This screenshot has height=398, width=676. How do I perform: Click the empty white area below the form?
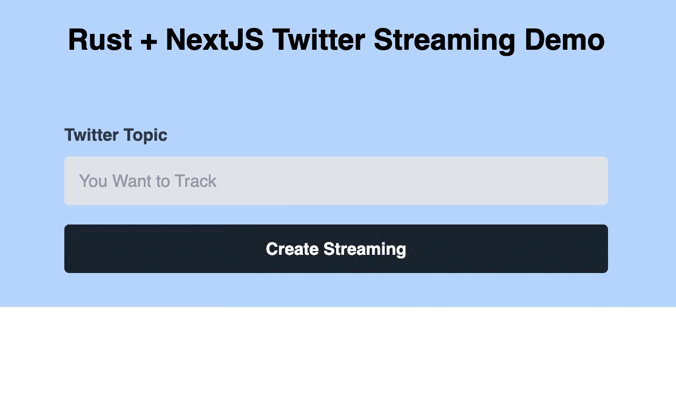pos(338,352)
